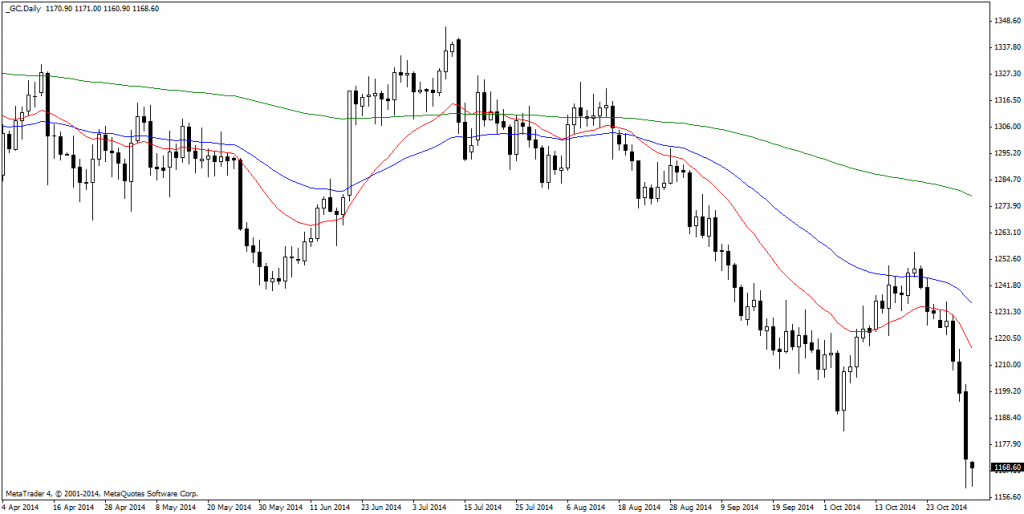Click the 1306.00 price level on axis
The height and width of the screenshot is (514, 1024).
tap(1005, 127)
